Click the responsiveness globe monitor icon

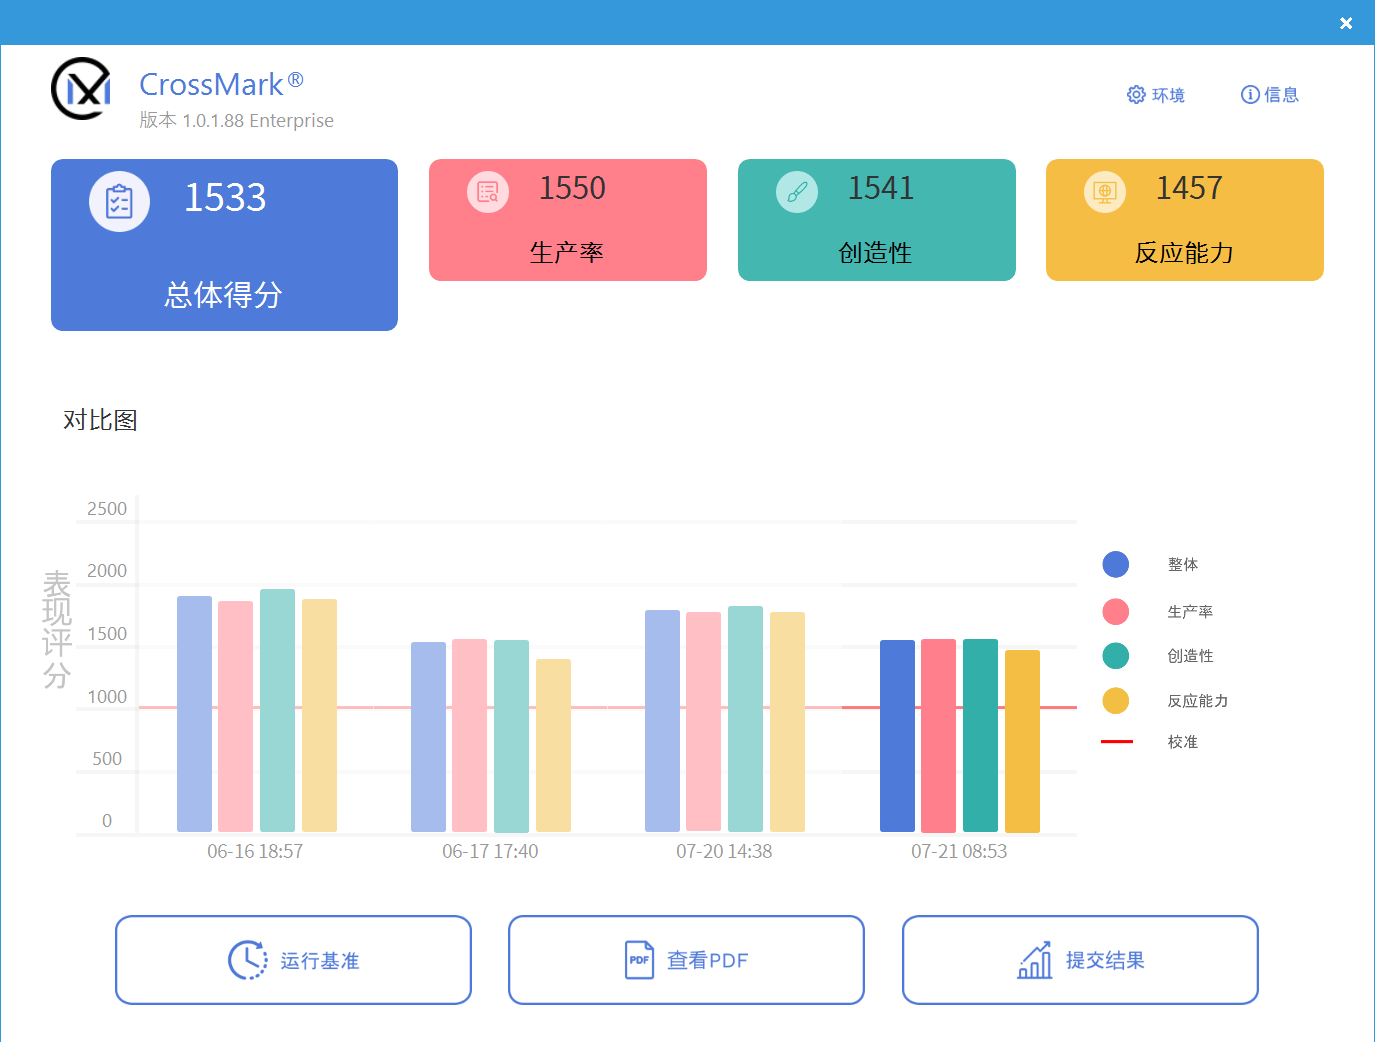click(1105, 192)
